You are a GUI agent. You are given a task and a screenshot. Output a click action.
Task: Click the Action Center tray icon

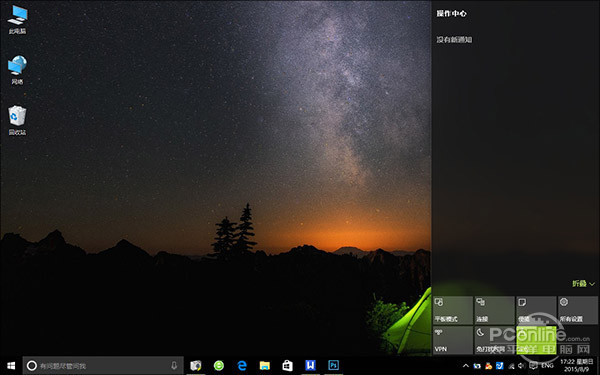click(x=533, y=366)
